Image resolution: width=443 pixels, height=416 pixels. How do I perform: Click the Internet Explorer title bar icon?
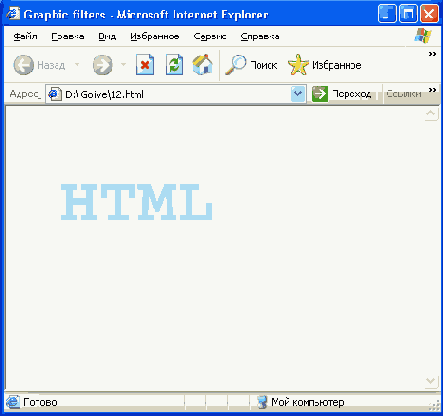coord(13,14)
